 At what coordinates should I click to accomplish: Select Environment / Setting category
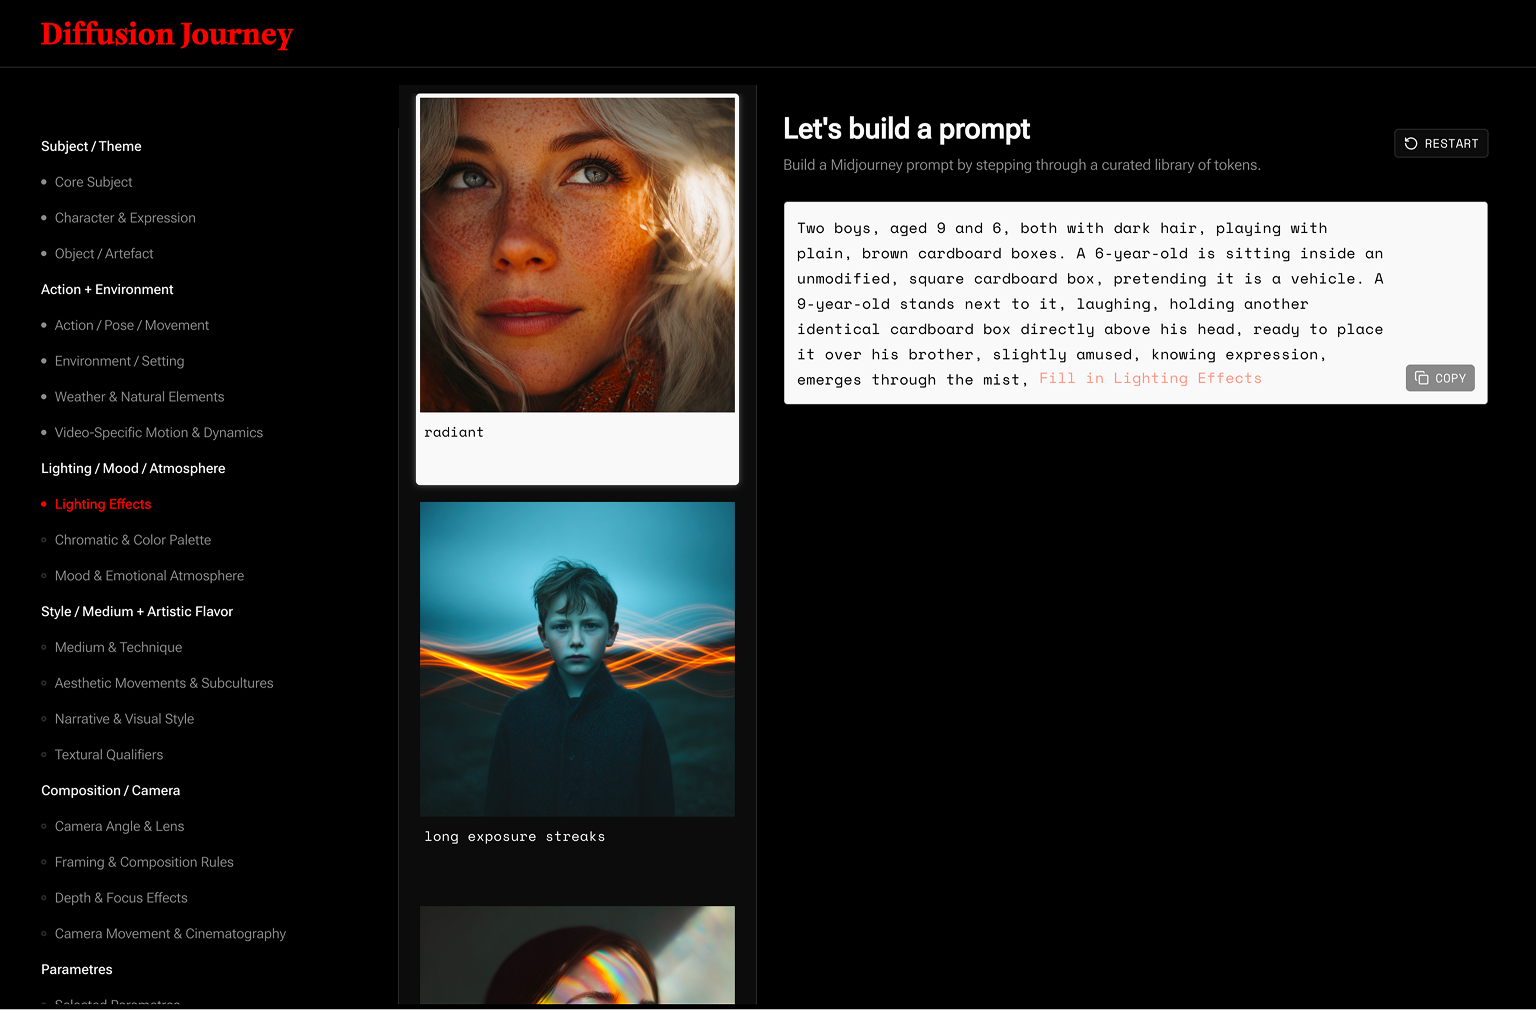click(120, 361)
